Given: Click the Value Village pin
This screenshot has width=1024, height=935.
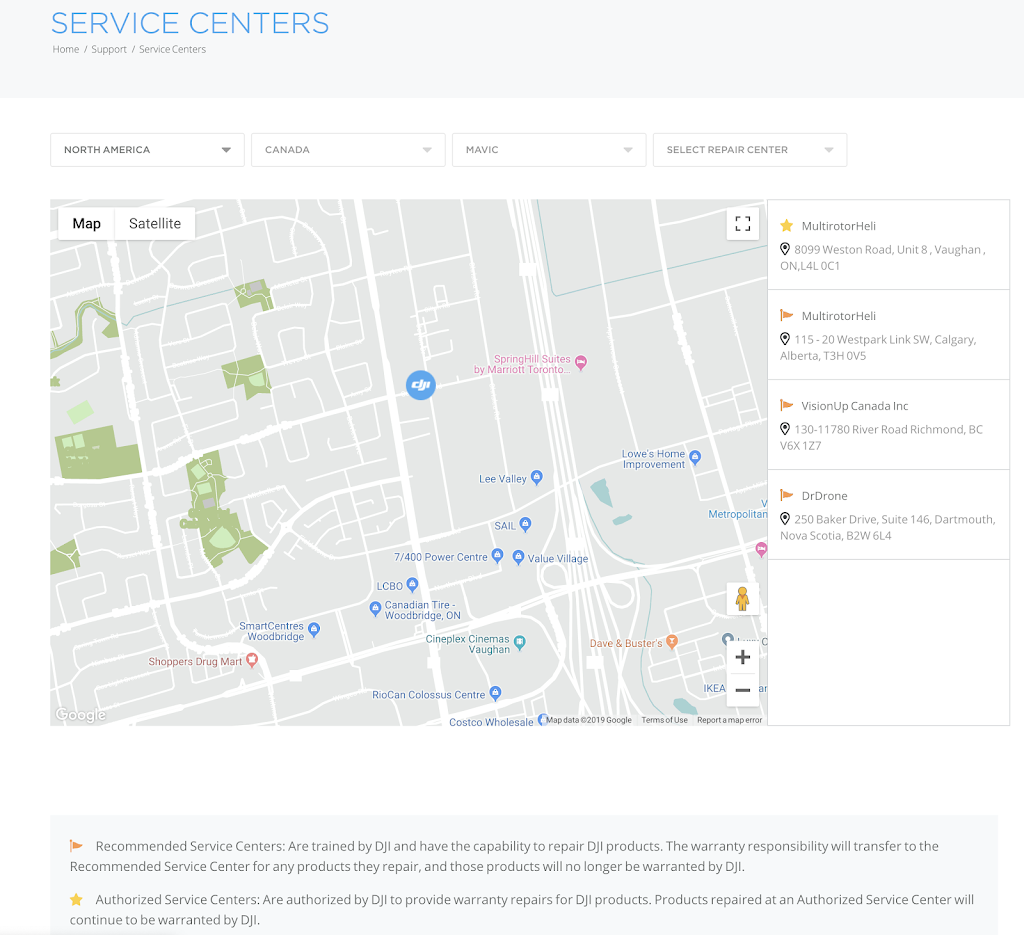Looking at the screenshot, I should click(x=518, y=557).
